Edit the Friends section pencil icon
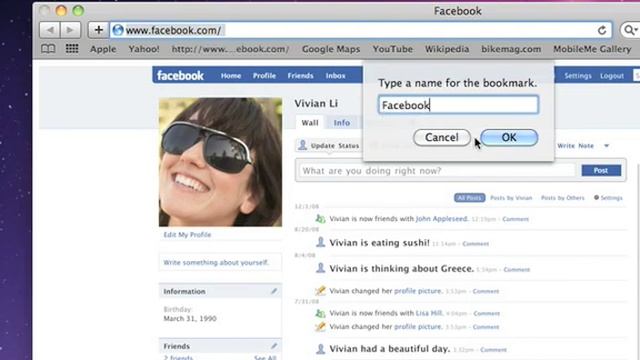 point(274,346)
